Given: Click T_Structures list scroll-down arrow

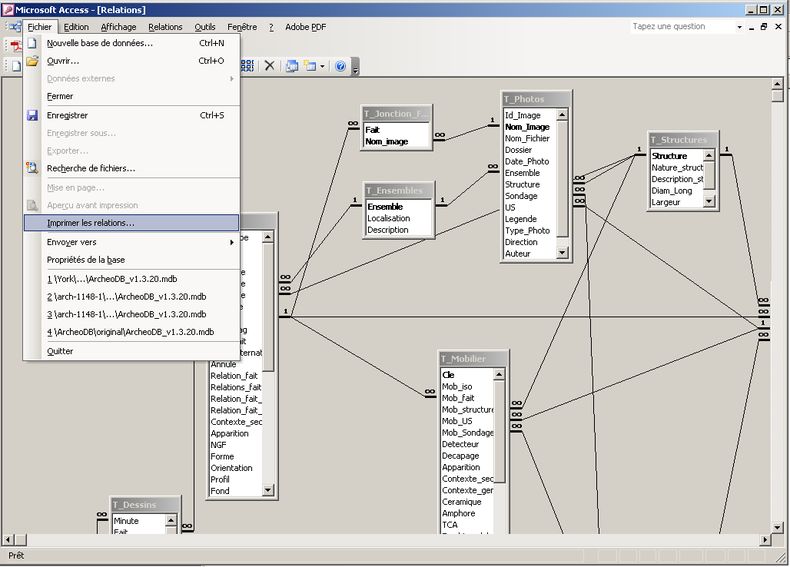Looking at the screenshot, I should (709, 201).
